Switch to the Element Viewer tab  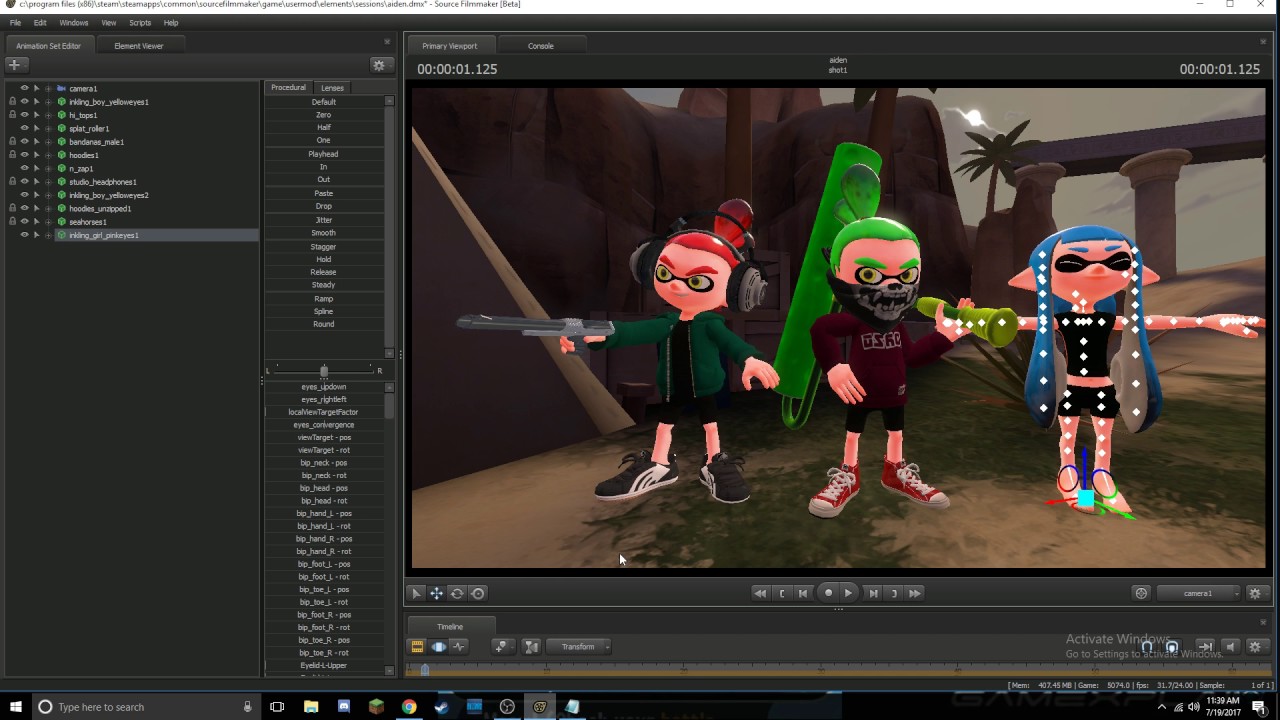[x=138, y=46]
